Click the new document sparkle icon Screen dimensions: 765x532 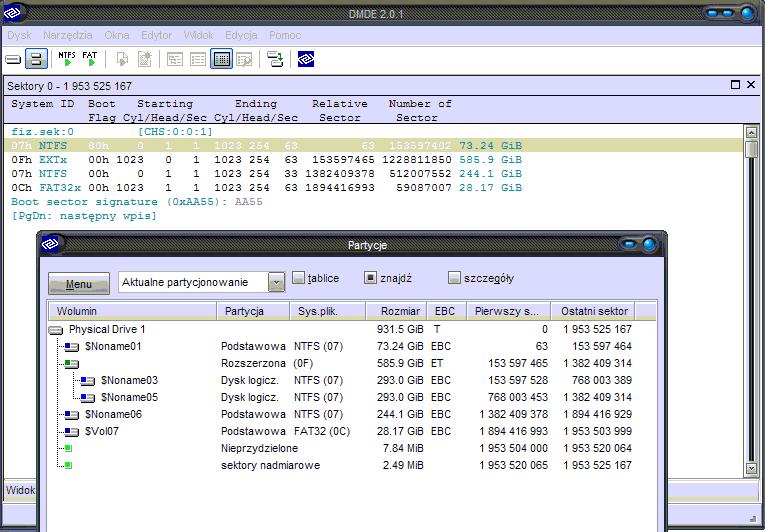[144, 59]
